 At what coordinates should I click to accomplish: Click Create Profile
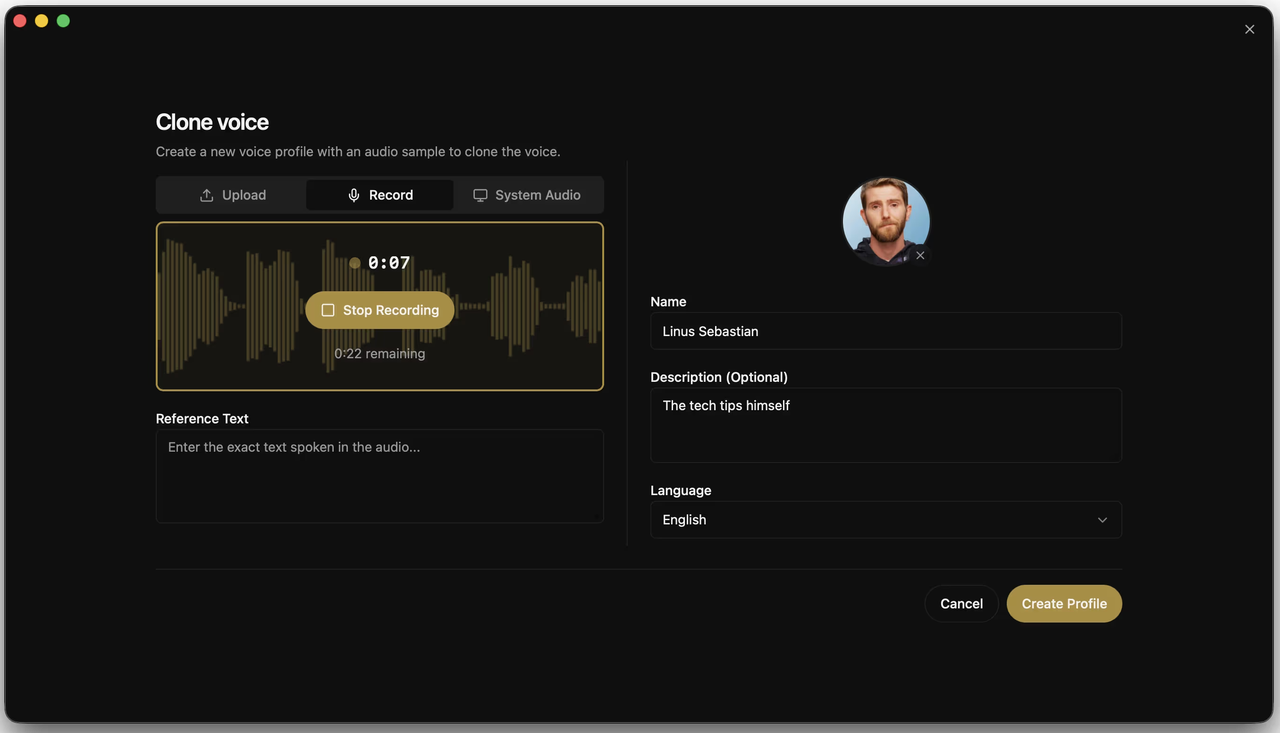click(1064, 604)
